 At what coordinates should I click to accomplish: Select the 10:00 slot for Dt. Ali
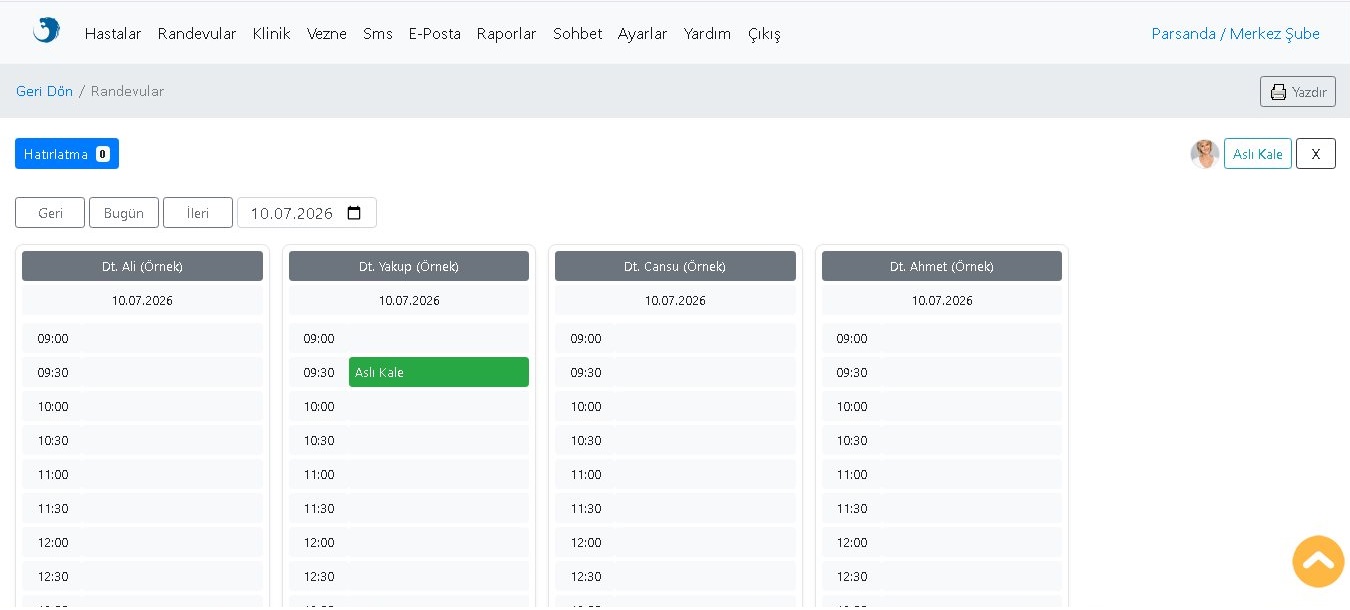[142, 406]
